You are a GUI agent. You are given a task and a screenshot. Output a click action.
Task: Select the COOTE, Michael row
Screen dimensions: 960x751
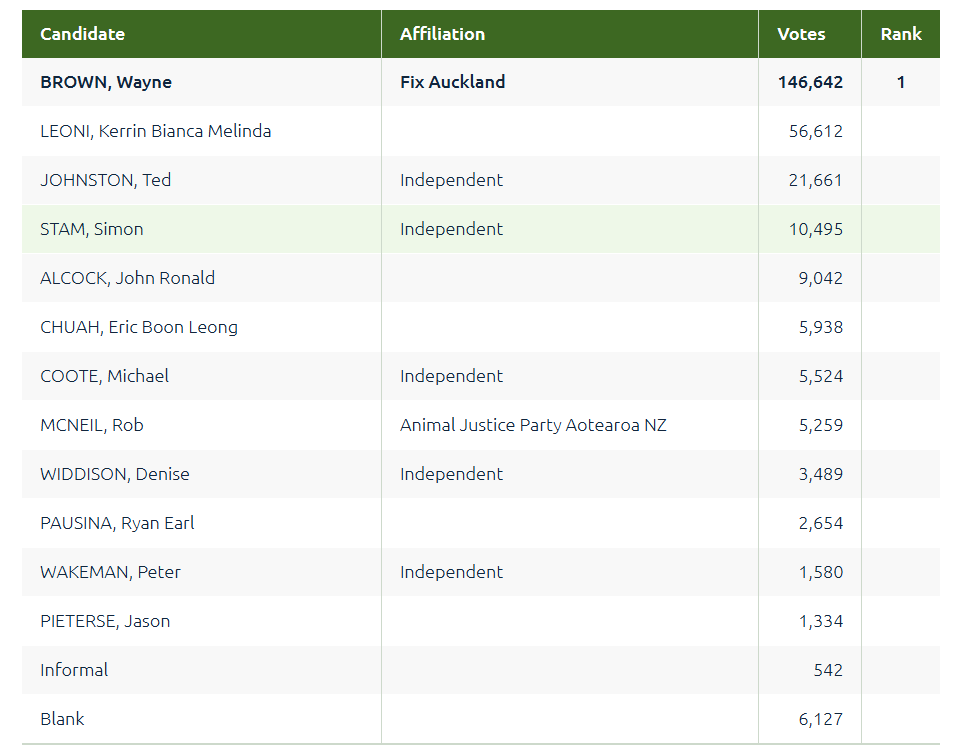[104, 376]
